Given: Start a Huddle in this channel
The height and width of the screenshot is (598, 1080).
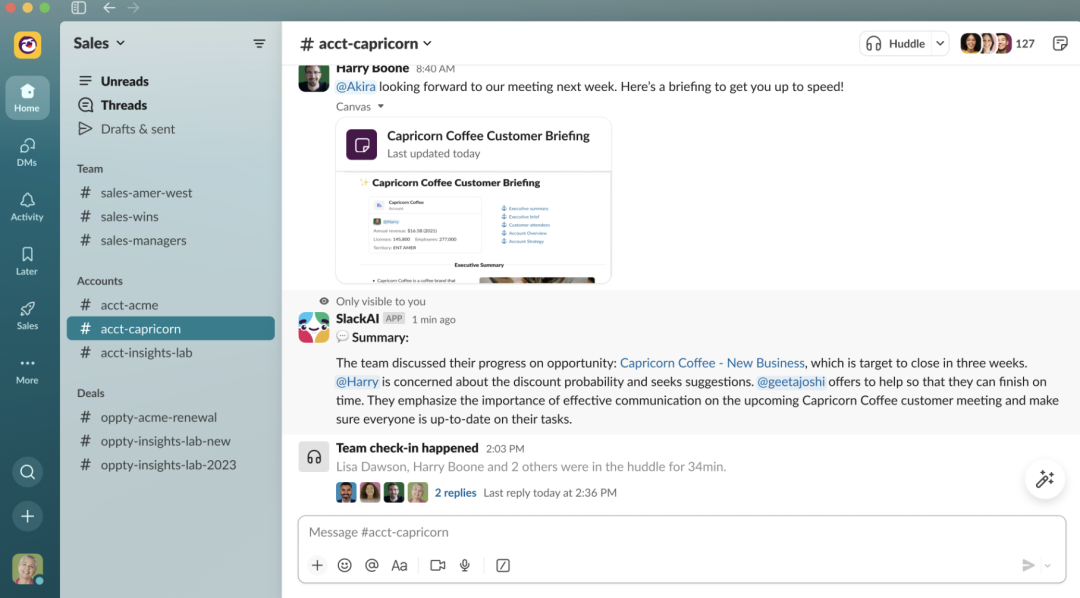Looking at the screenshot, I should point(896,43).
